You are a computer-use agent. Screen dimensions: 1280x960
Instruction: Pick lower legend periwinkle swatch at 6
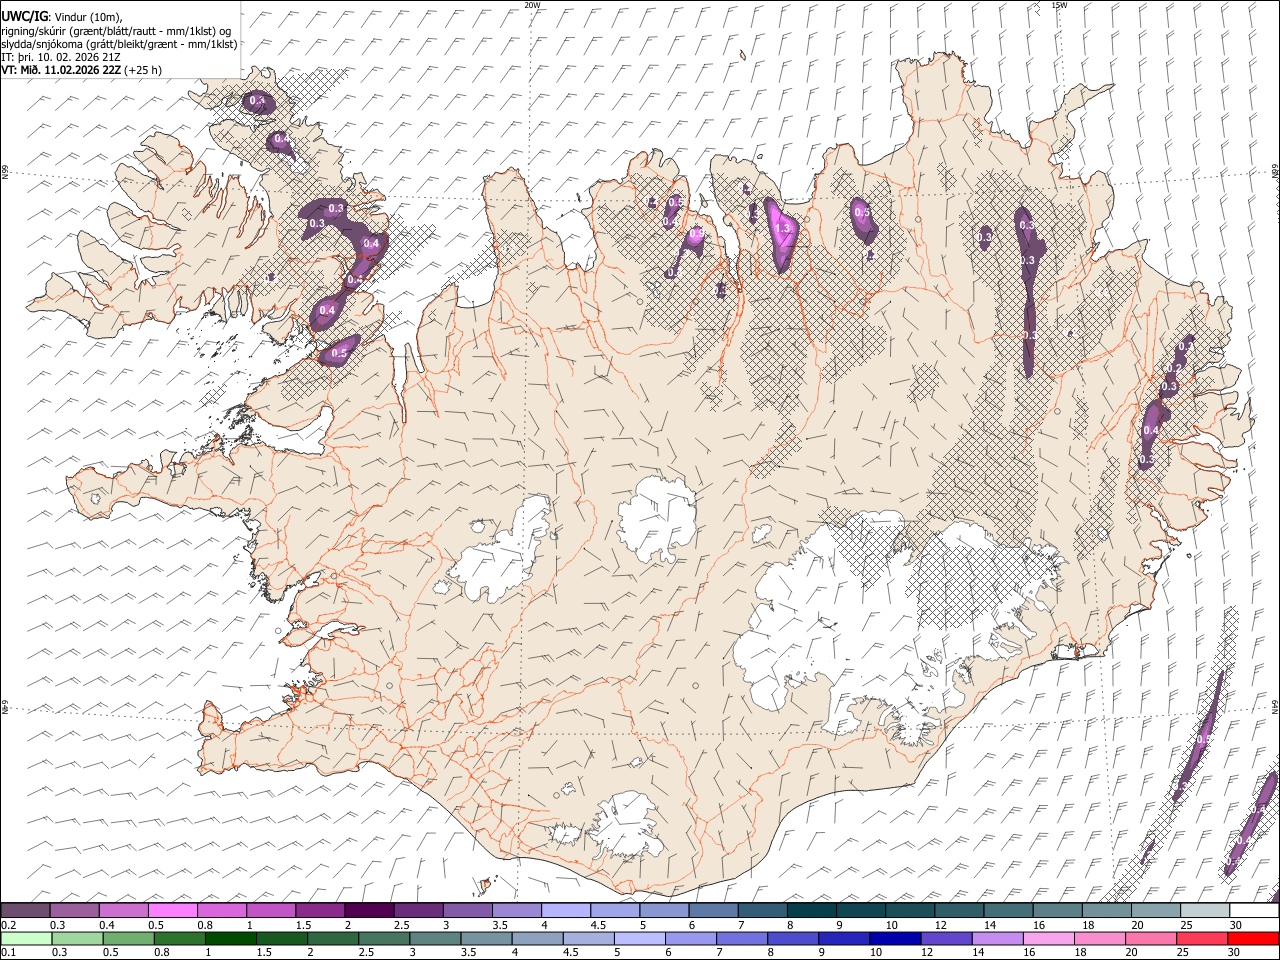tap(690, 938)
